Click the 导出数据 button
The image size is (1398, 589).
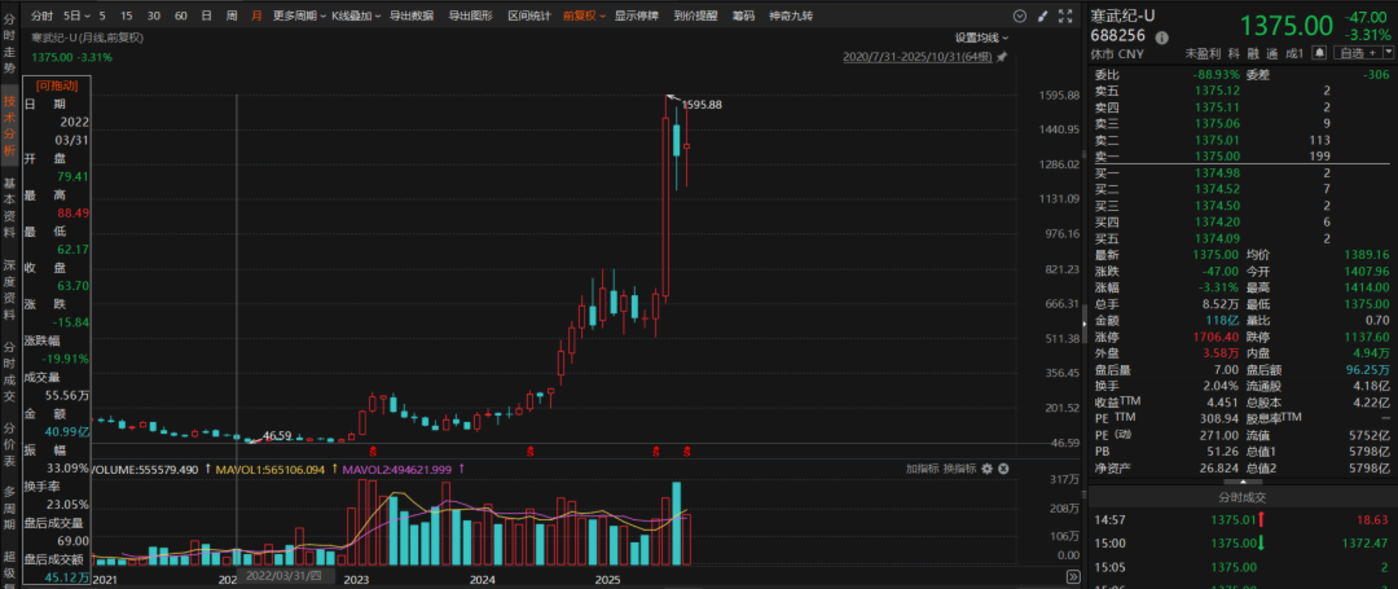pos(411,16)
